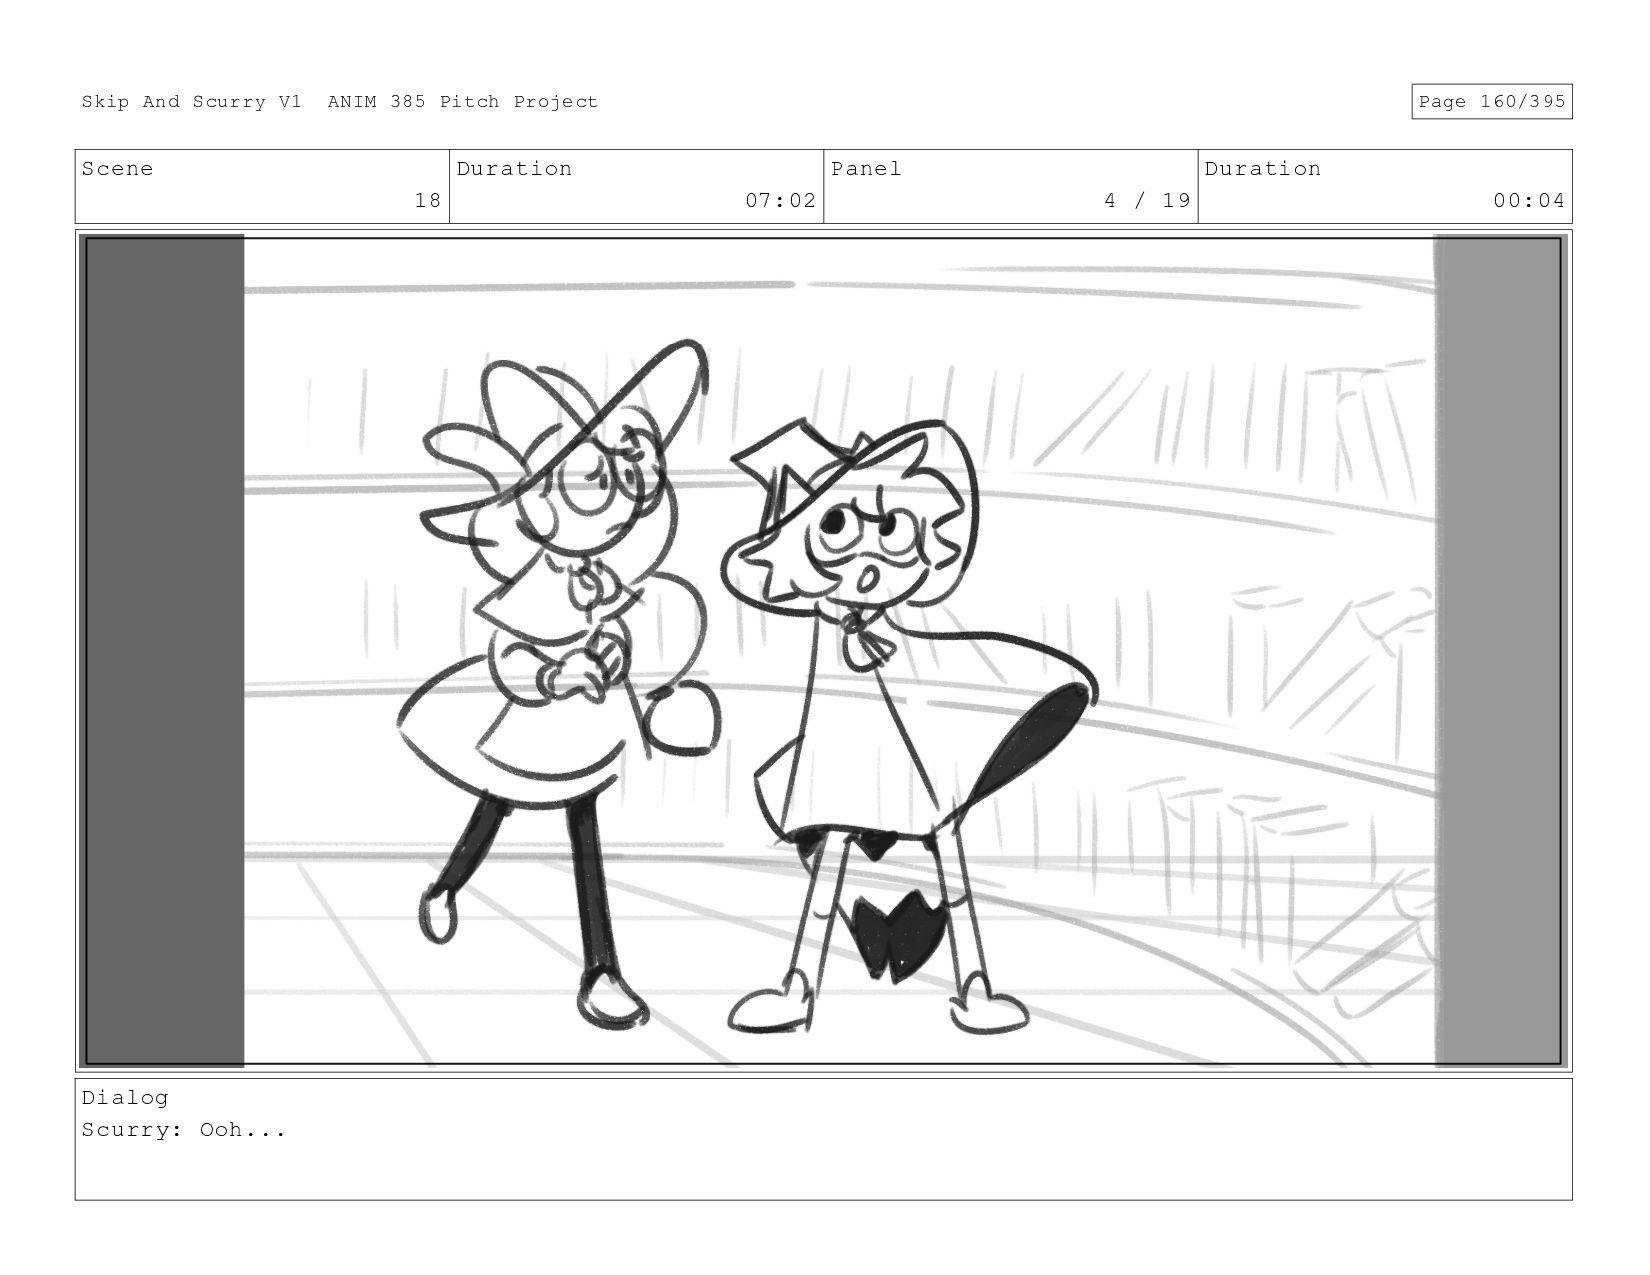Click the scene number '18'
This screenshot has height=1275, width=1650.
pyautogui.click(x=428, y=201)
